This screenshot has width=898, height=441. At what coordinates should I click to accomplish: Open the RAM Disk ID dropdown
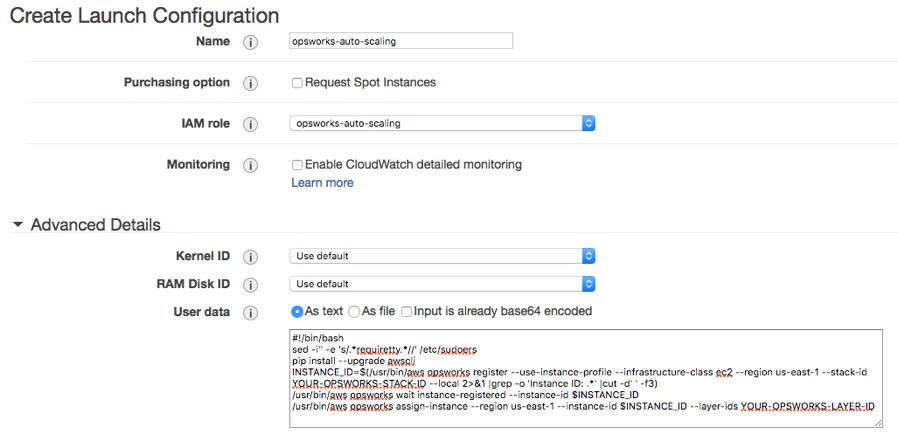click(x=442, y=284)
